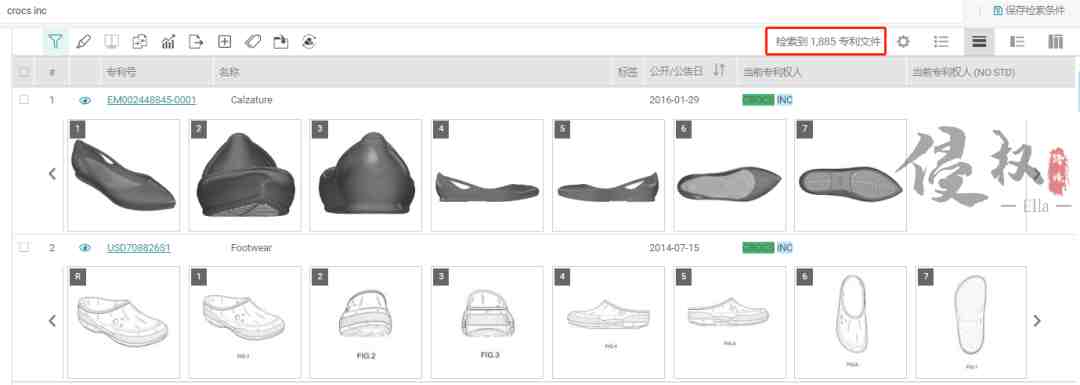
Task: Open the tag label icon
Action: (253, 41)
